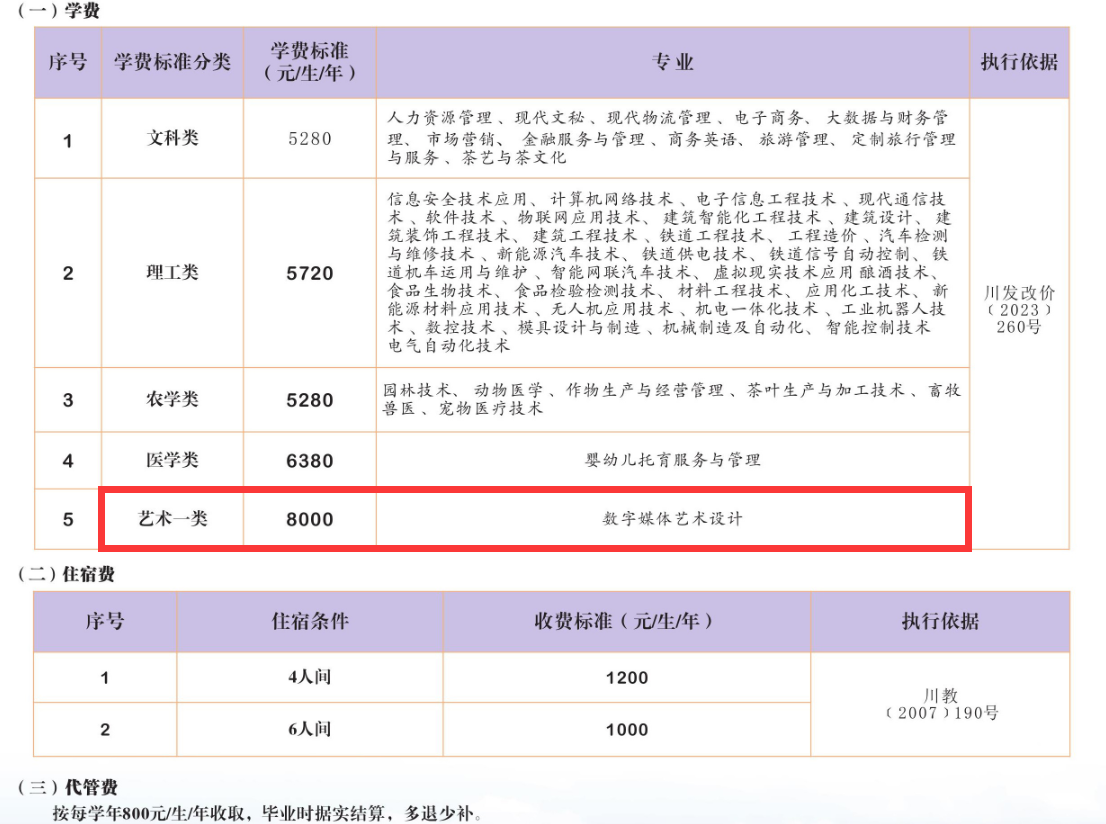Image resolution: width=1106 pixels, height=824 pixels.
Task: Select the '住宿条件' column header
Action: click(x=310, y=621)
